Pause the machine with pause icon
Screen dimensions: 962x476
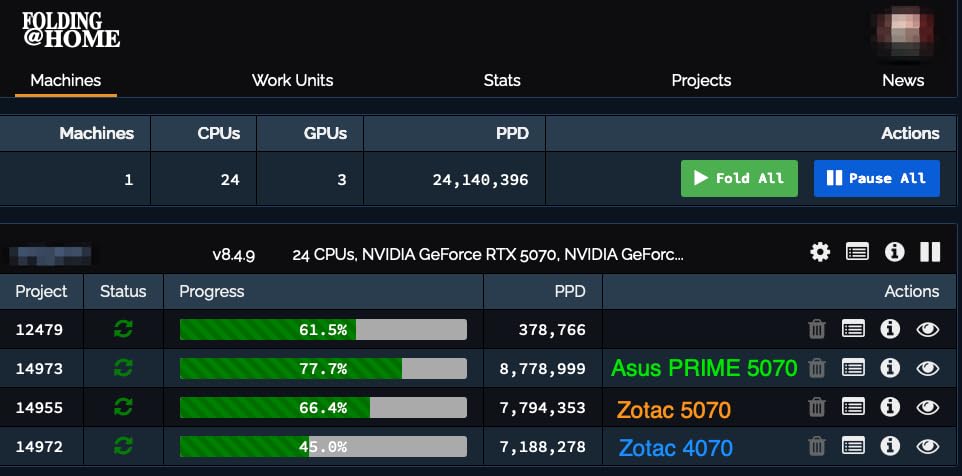coord(930,252)
